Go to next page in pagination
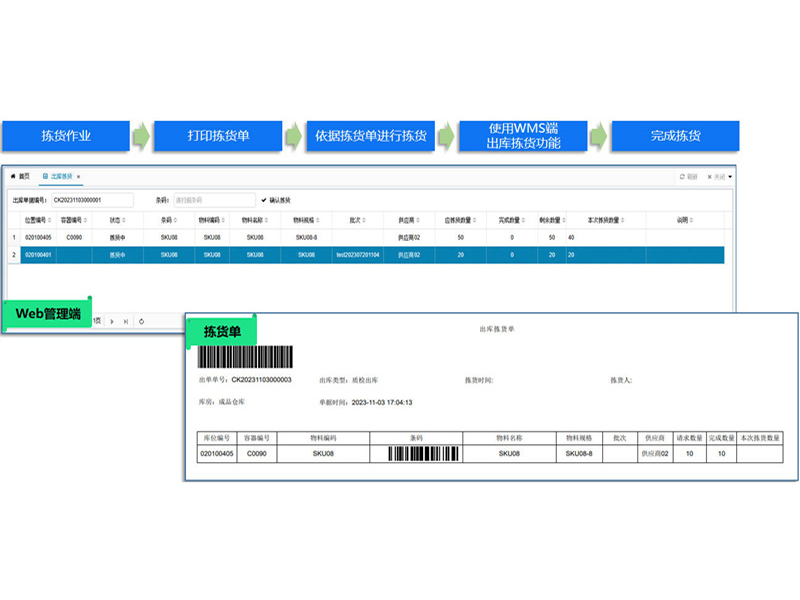The image size is (800, 600). tap(112, 321)
